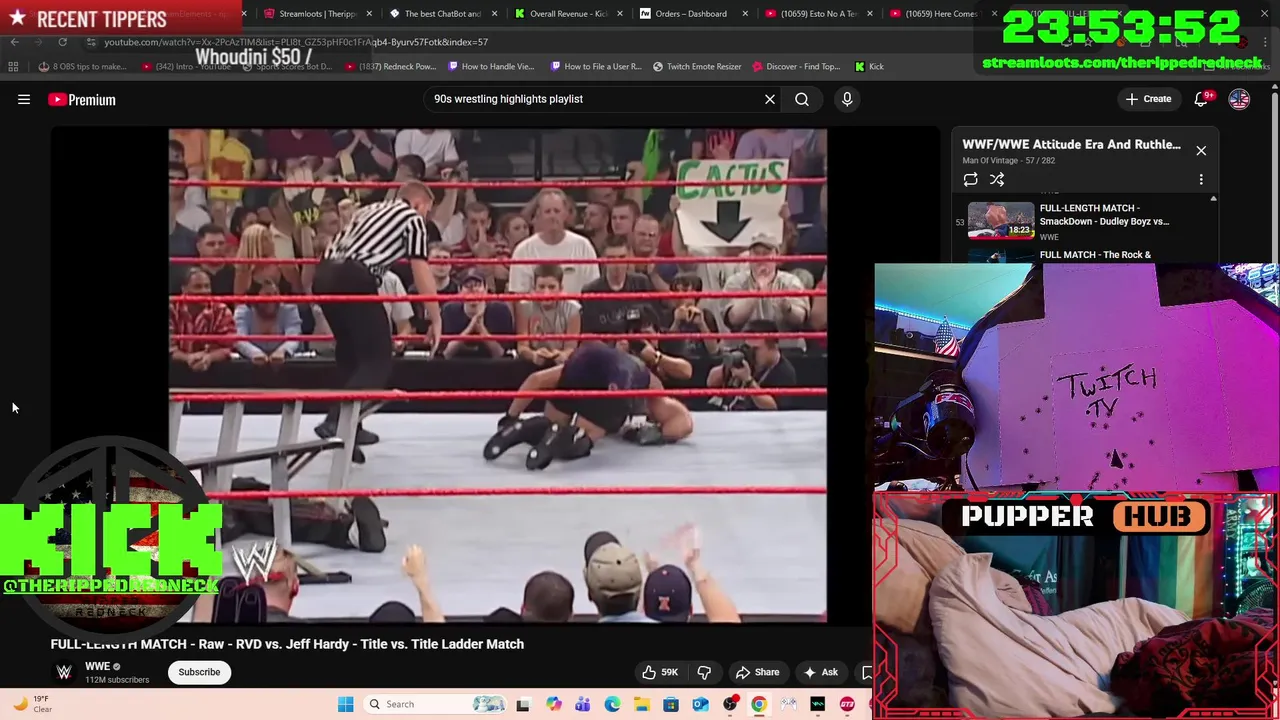1280x720 pixels.
Task: Dislike the video
Action: point(704,672)
